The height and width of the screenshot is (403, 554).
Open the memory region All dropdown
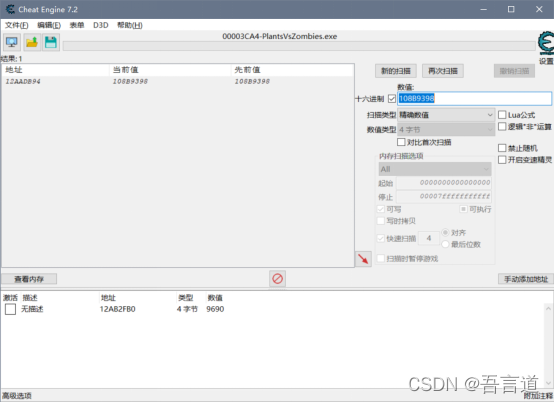tap(435, 169)
